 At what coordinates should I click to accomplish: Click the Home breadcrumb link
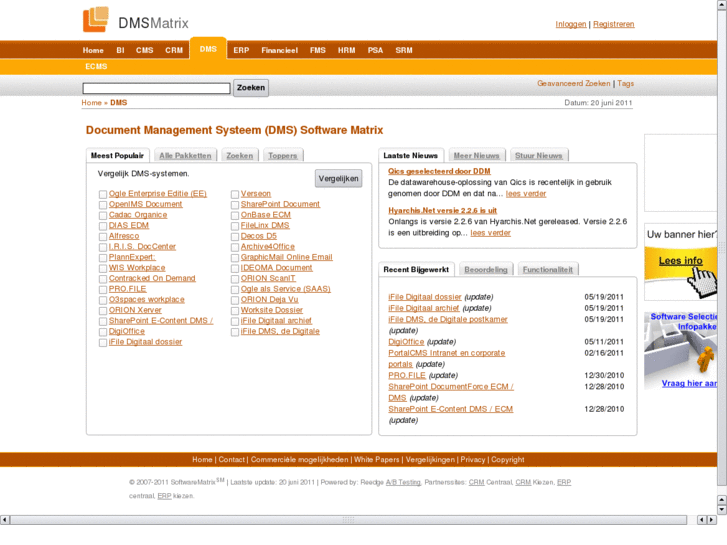(91, 103)
